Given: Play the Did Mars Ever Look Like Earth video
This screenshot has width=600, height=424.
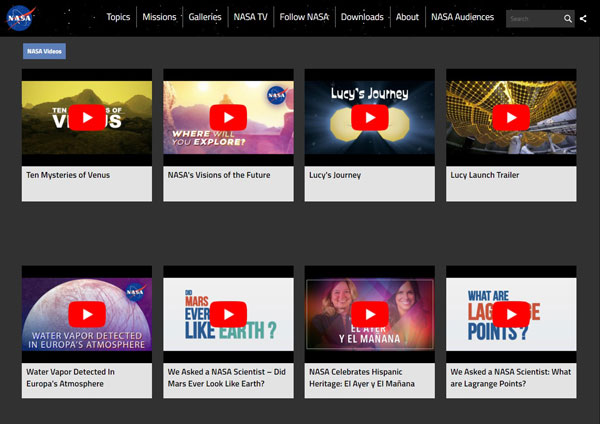Looking at the screenshot, I should 228,314.
